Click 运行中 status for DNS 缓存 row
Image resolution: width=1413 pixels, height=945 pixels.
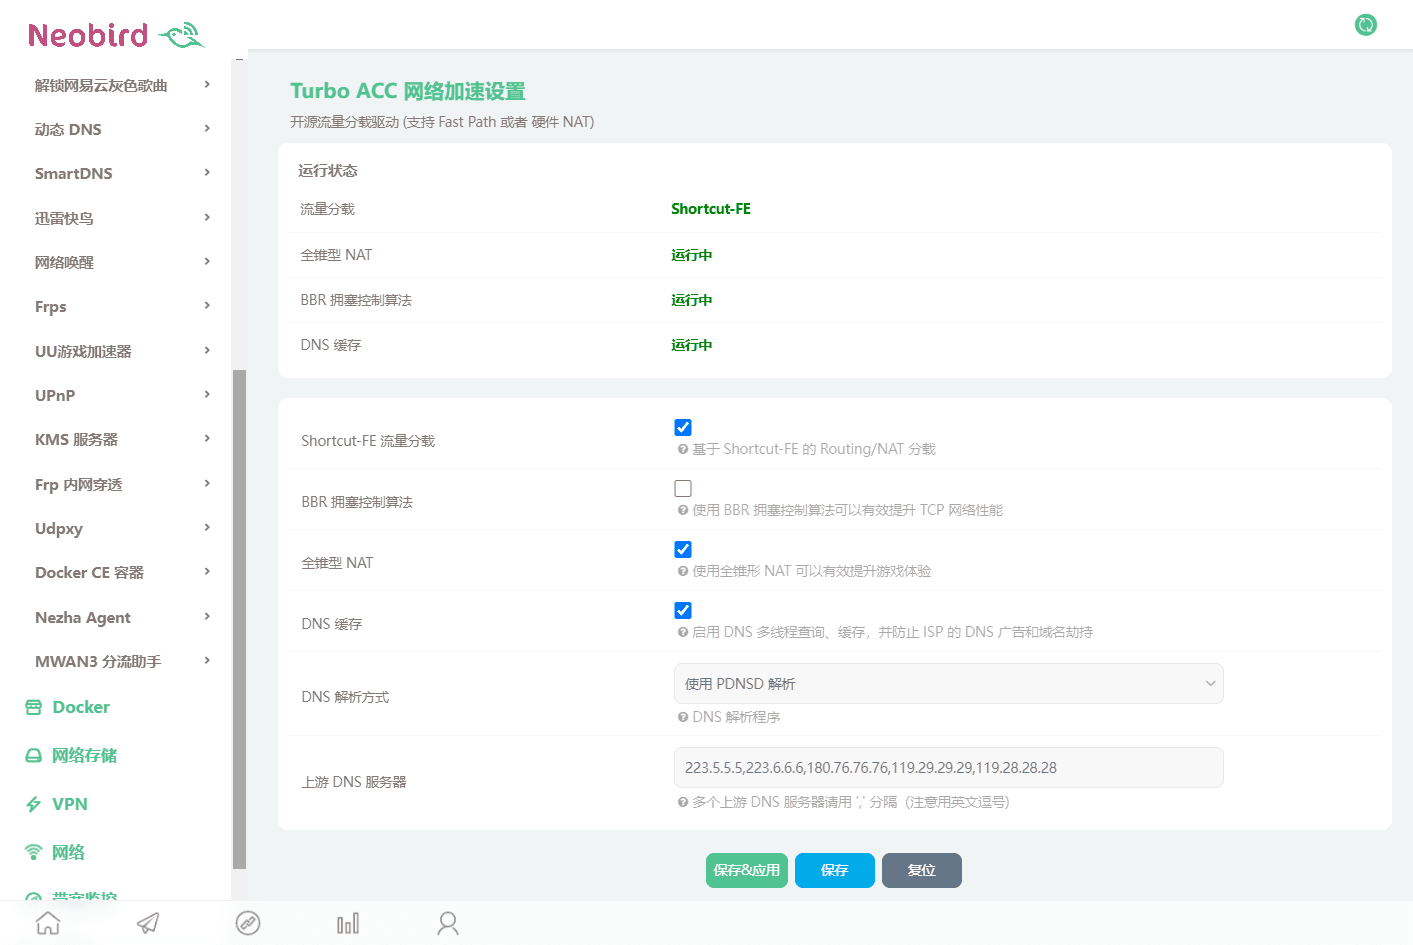[692, 345]
